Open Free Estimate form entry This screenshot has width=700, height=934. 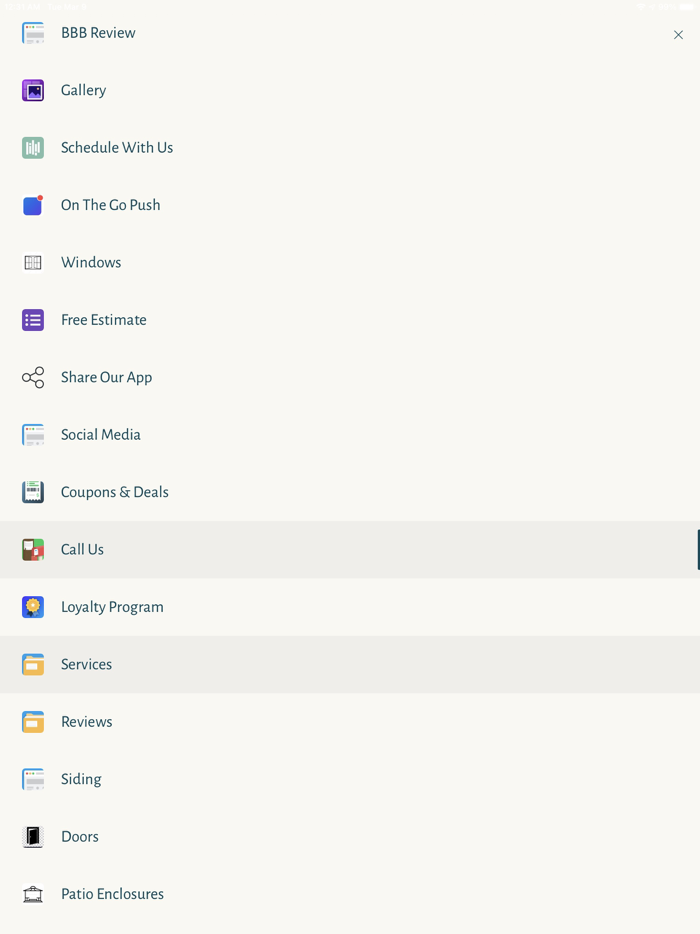click(x=104, y=320)
